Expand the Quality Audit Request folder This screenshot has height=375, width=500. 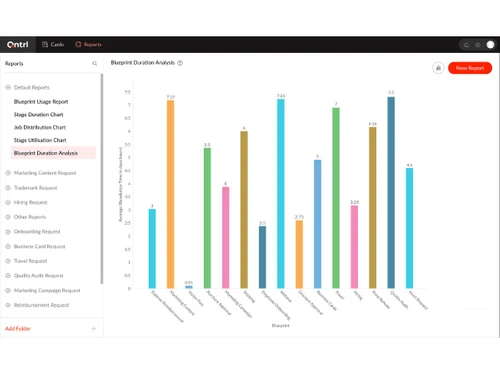coord(8,276)
